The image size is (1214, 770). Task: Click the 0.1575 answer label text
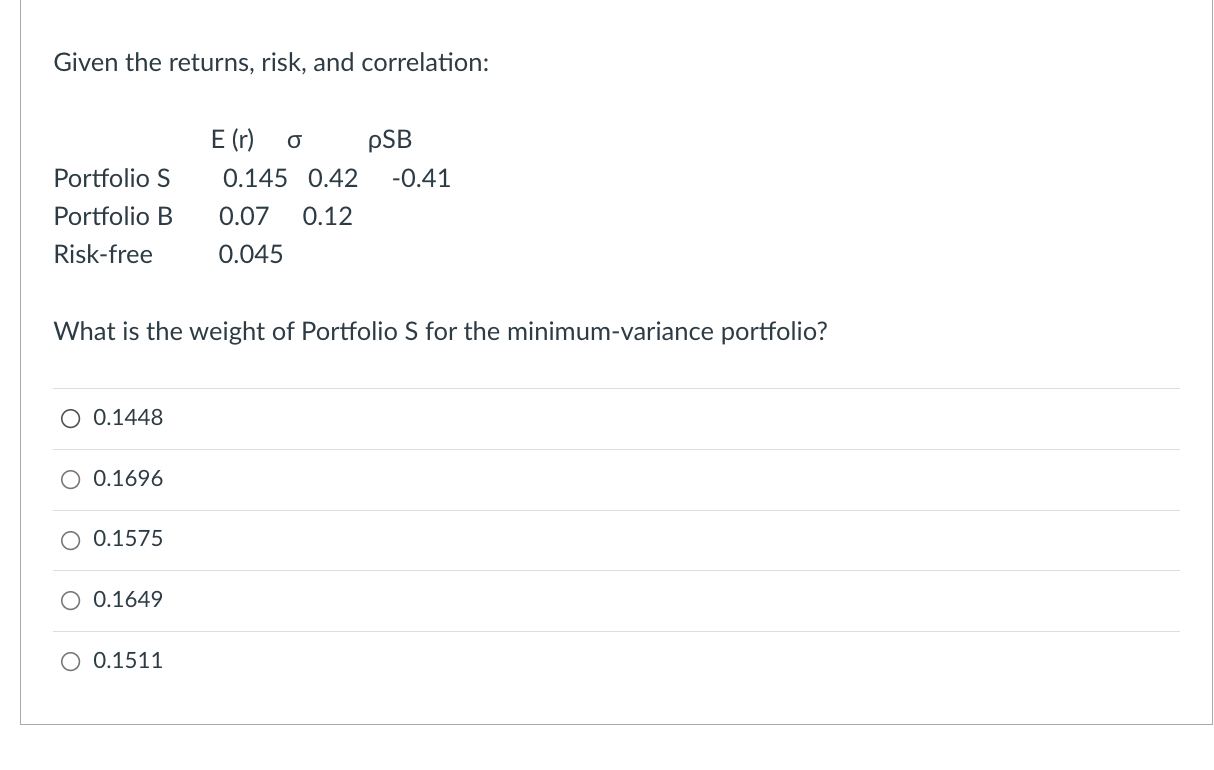tap(127, 539)
